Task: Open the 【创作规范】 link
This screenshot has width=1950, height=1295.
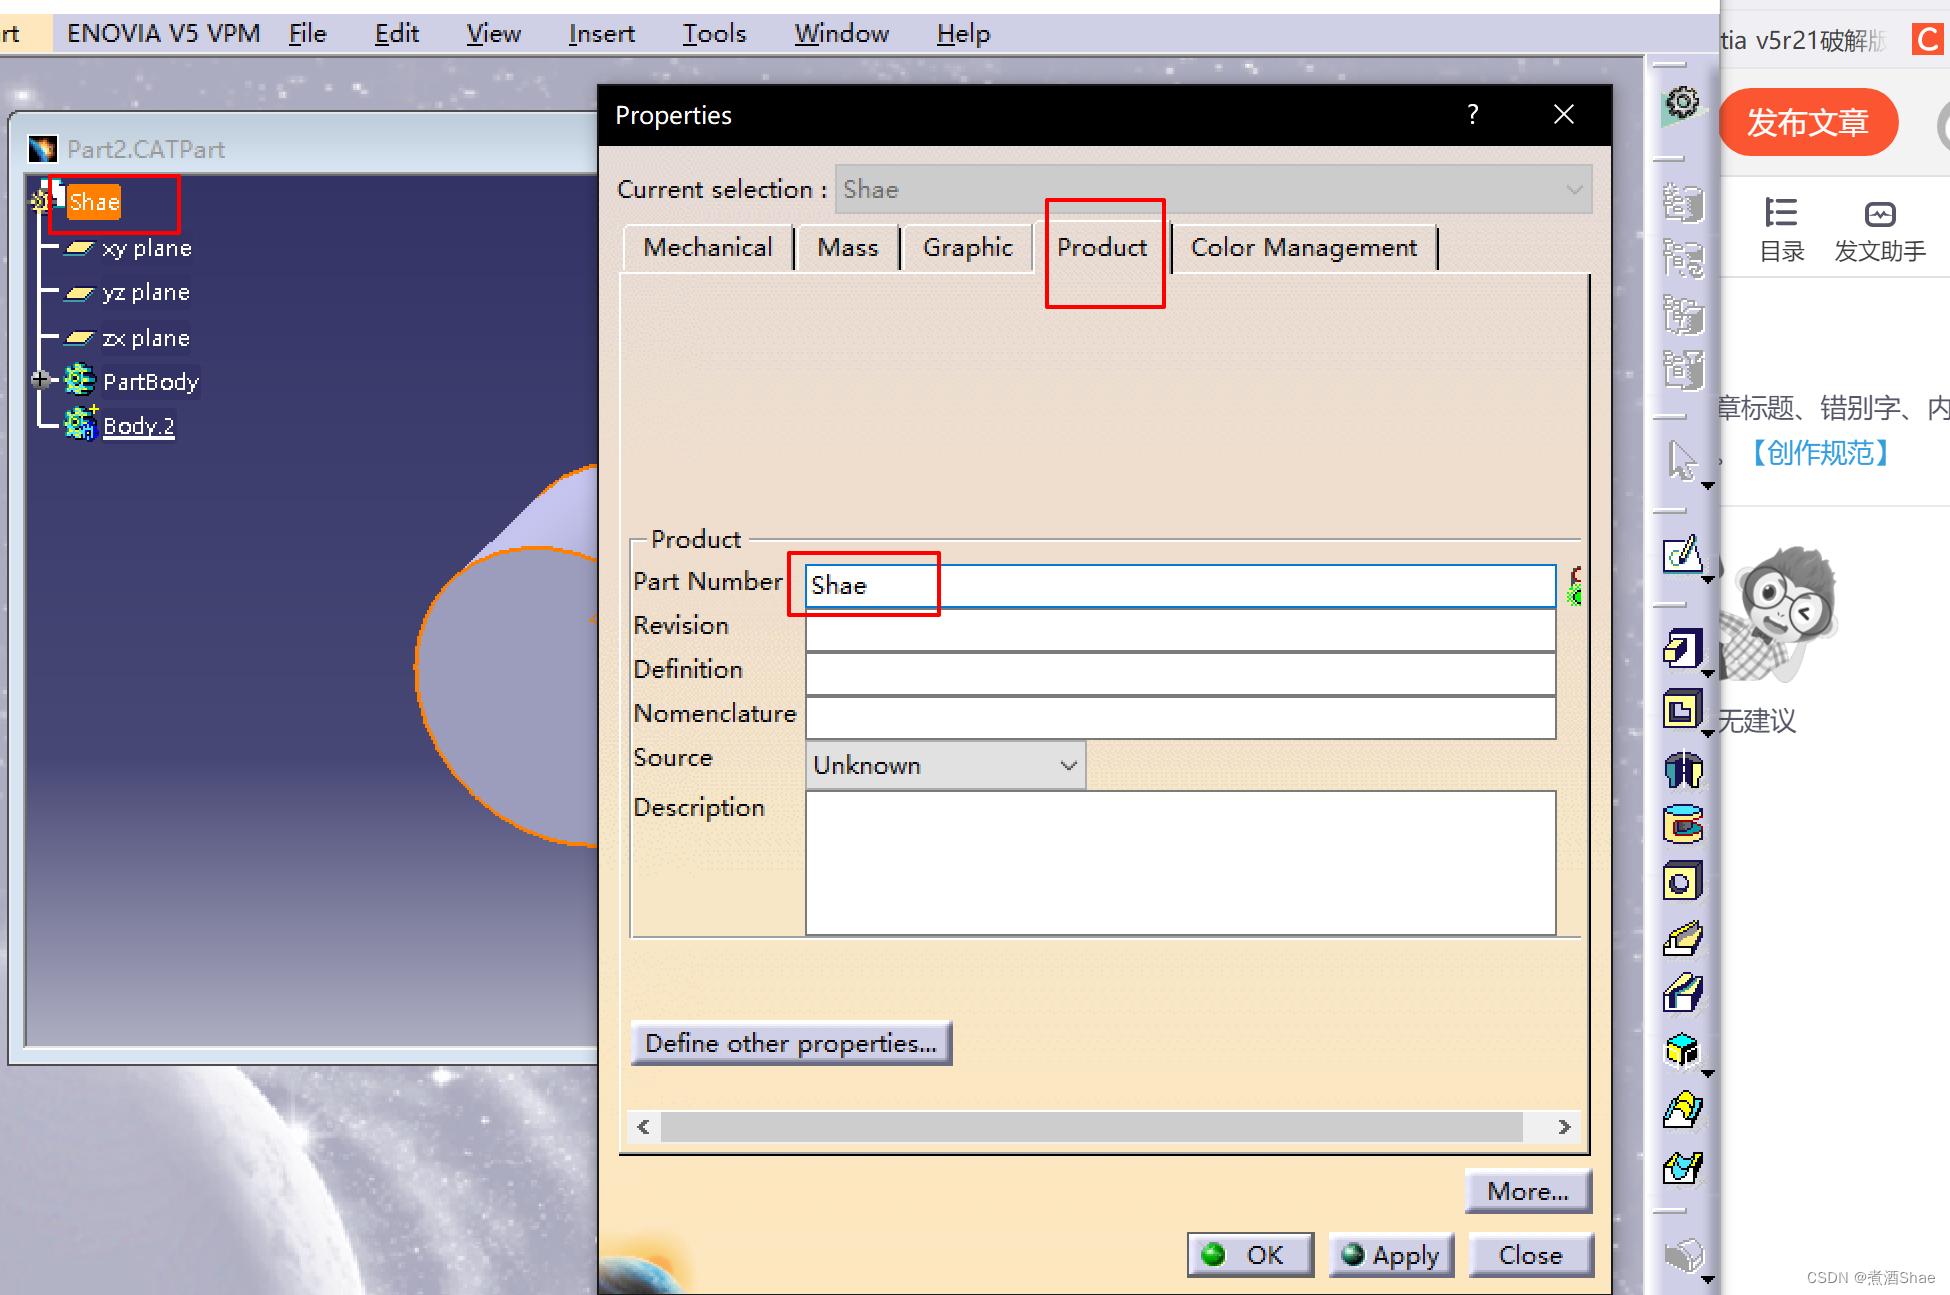Action: tap(1820, 453)
